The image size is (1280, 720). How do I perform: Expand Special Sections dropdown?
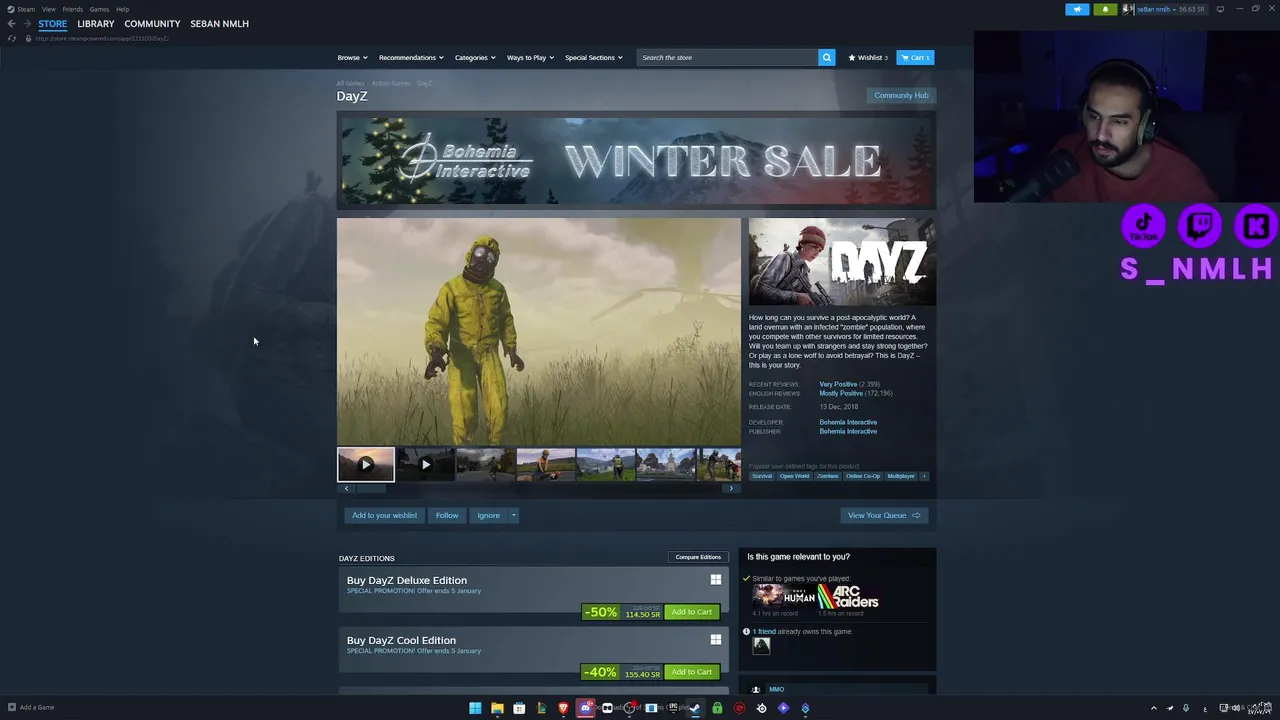click(x=594, y=57)
